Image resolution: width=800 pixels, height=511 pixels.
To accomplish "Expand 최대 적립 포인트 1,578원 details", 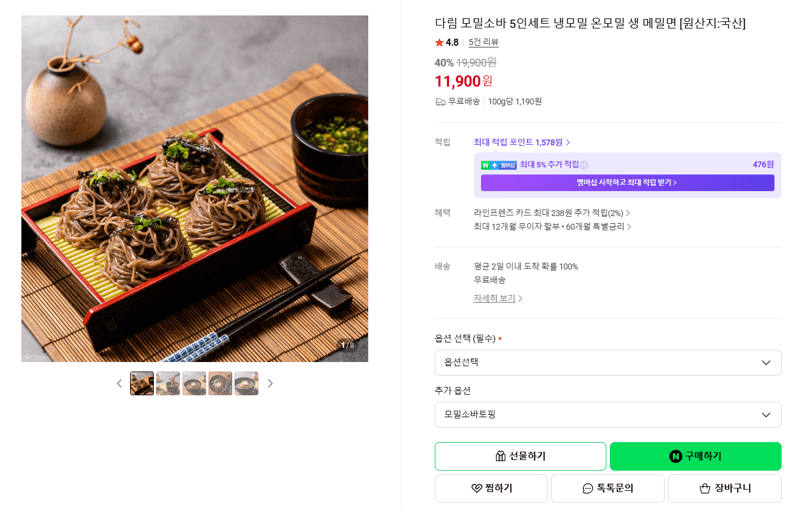I will click(521, 142).
